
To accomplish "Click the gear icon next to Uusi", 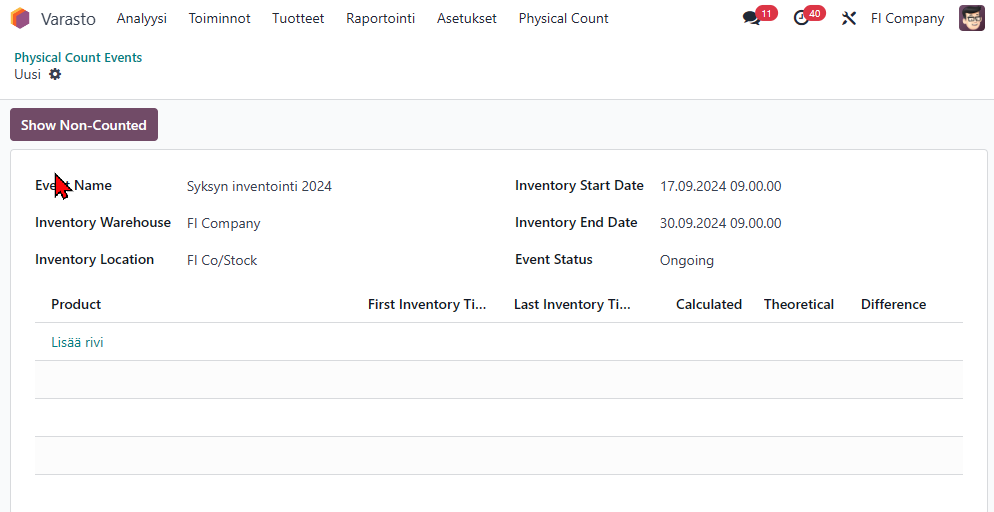I will 55,74.
